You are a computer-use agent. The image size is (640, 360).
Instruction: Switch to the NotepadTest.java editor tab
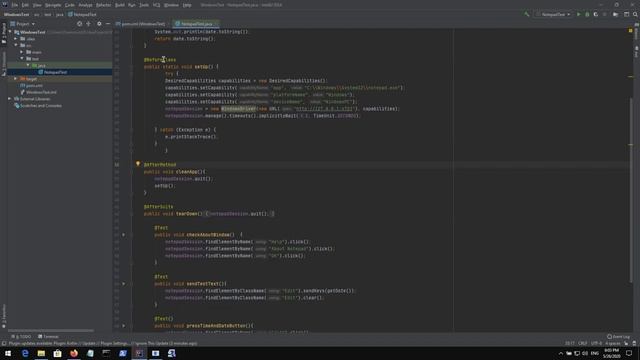pyautogui.click(x=197, y=24)
